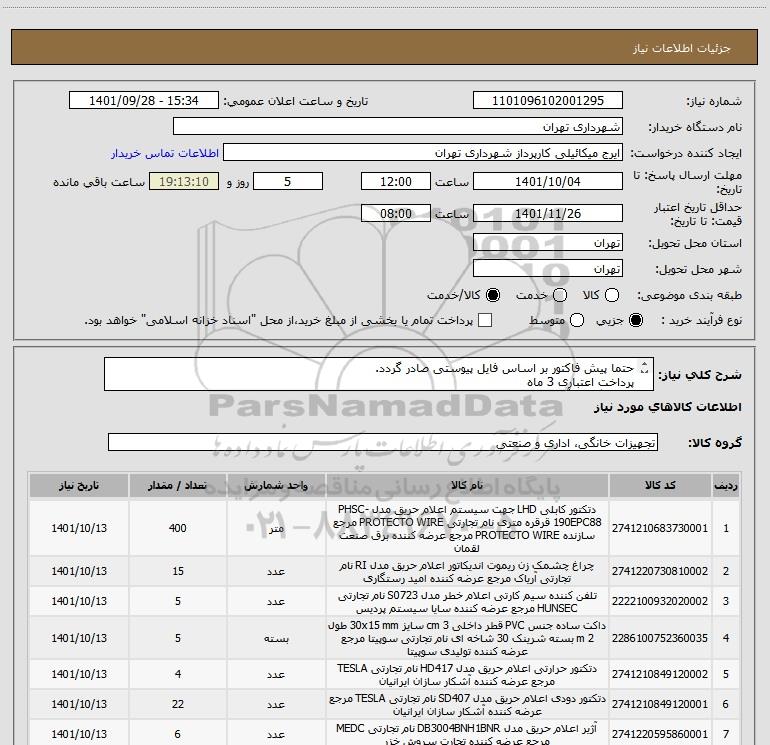The image size is (770, 745).
Task: Click the TESLA SD407 smoke detector item name
Action: [467, 705]
